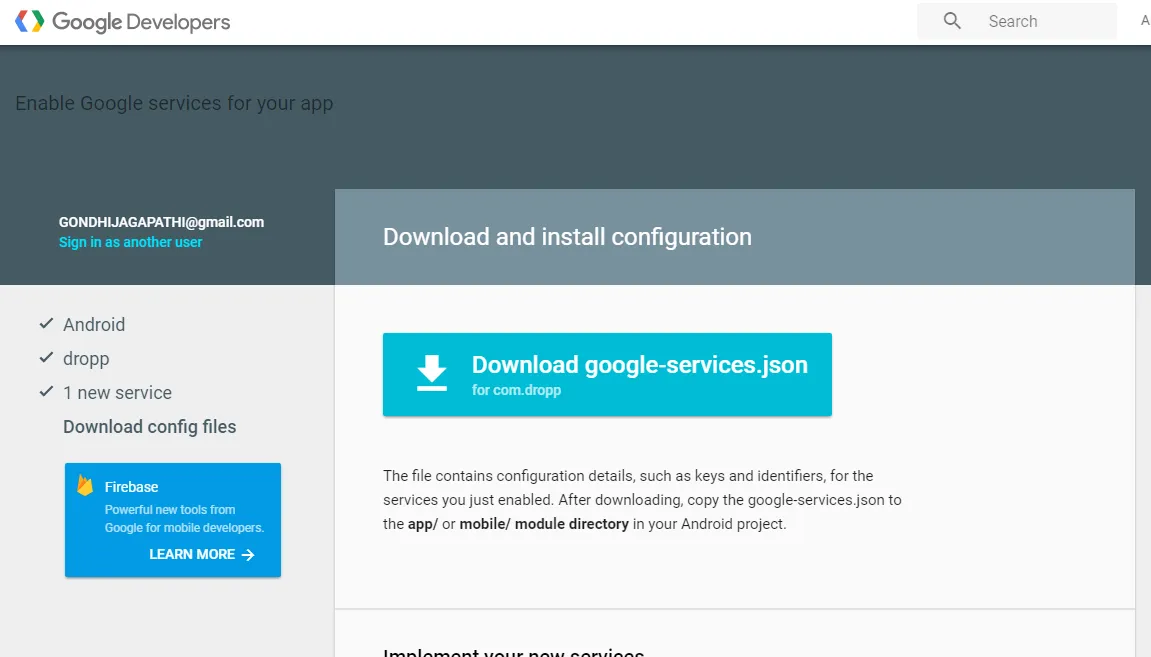Viewport: 1151px width, 657px height.
Task: Click the download arrow icon
Action: (x=432, y=373)
